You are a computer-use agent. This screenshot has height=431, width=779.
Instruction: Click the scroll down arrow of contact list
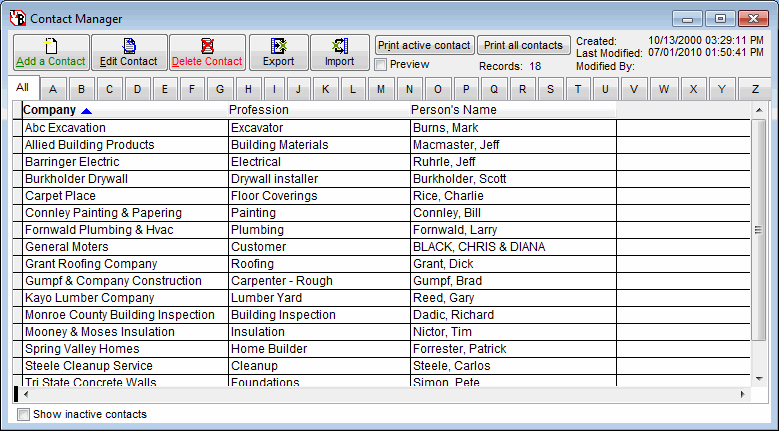[x=759, y=379]
